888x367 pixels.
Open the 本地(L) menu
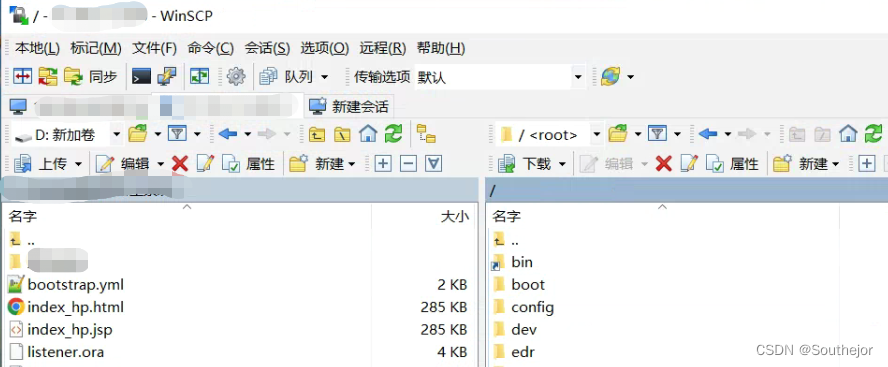pyautogui.click(x=37, y=49)
